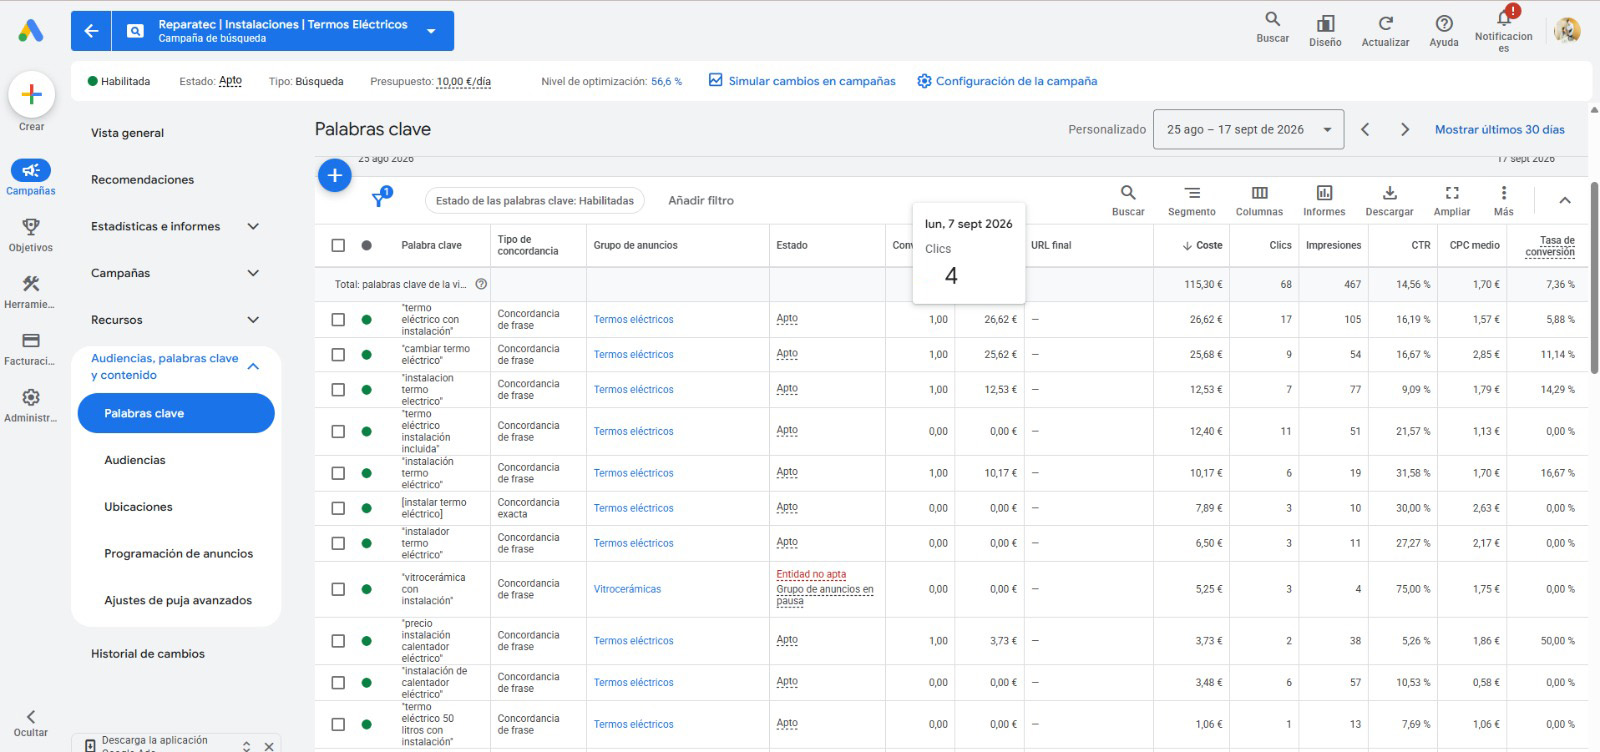Expand Estadísticas e informes section
Screen dimensions: 1600x752
pyautogui.click(x=253, y=227)
